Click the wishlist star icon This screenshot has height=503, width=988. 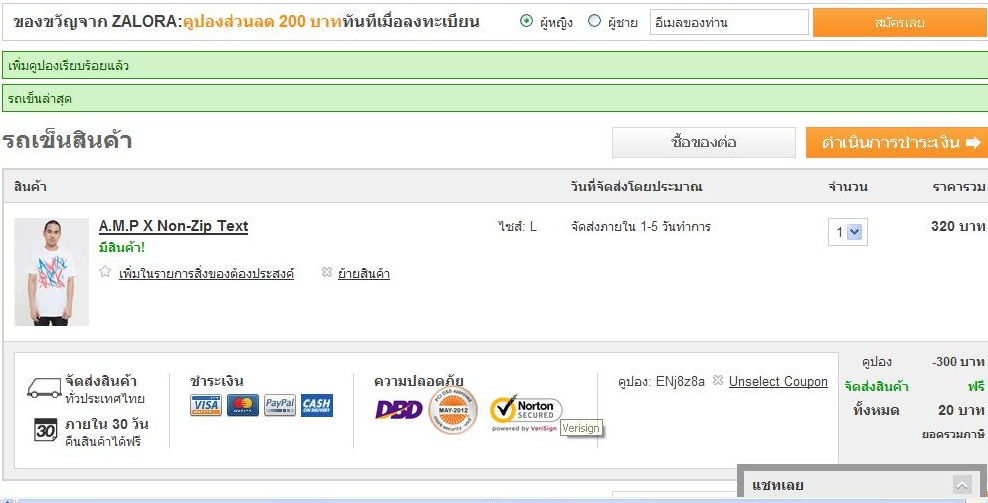click(x=105, y=272)
